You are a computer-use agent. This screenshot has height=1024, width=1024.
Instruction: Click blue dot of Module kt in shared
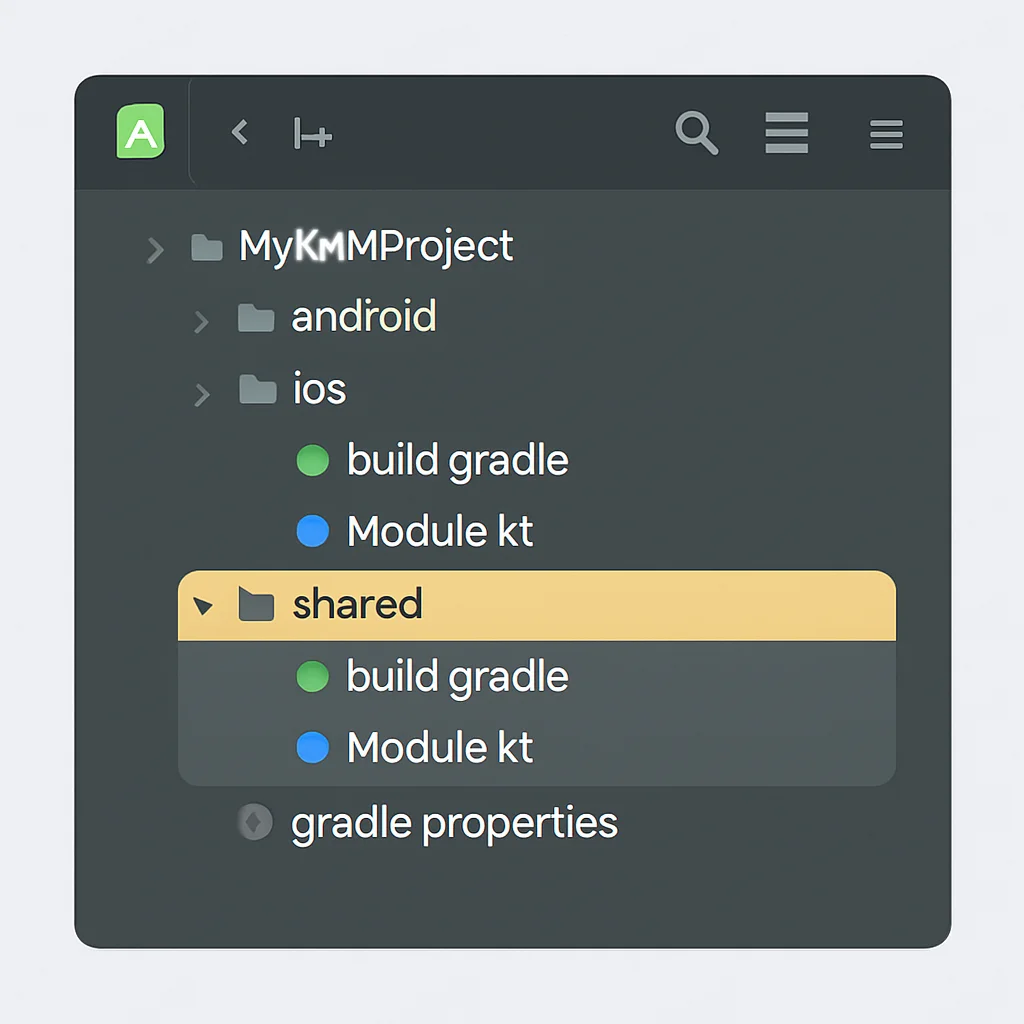tap(313, 747)
